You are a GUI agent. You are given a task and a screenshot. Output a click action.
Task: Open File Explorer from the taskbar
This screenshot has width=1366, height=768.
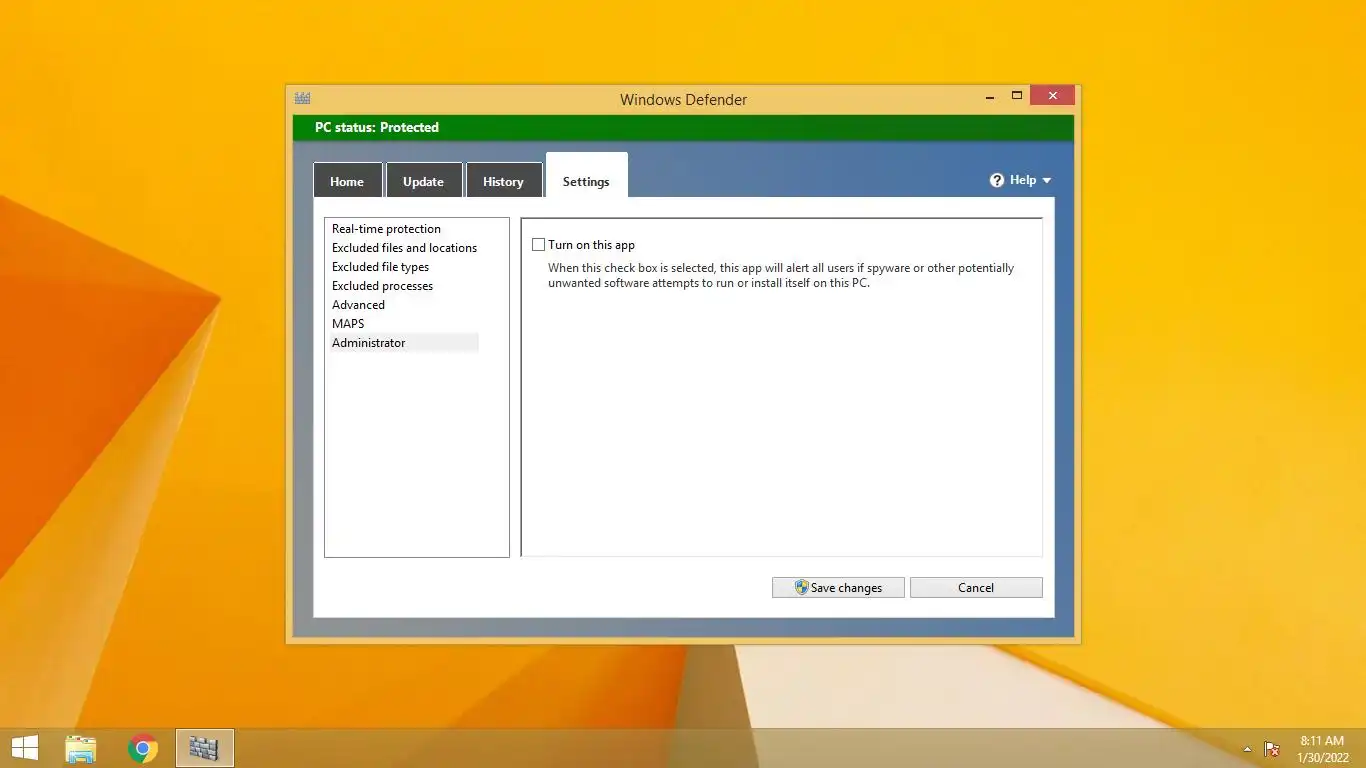tap(81, 748)
